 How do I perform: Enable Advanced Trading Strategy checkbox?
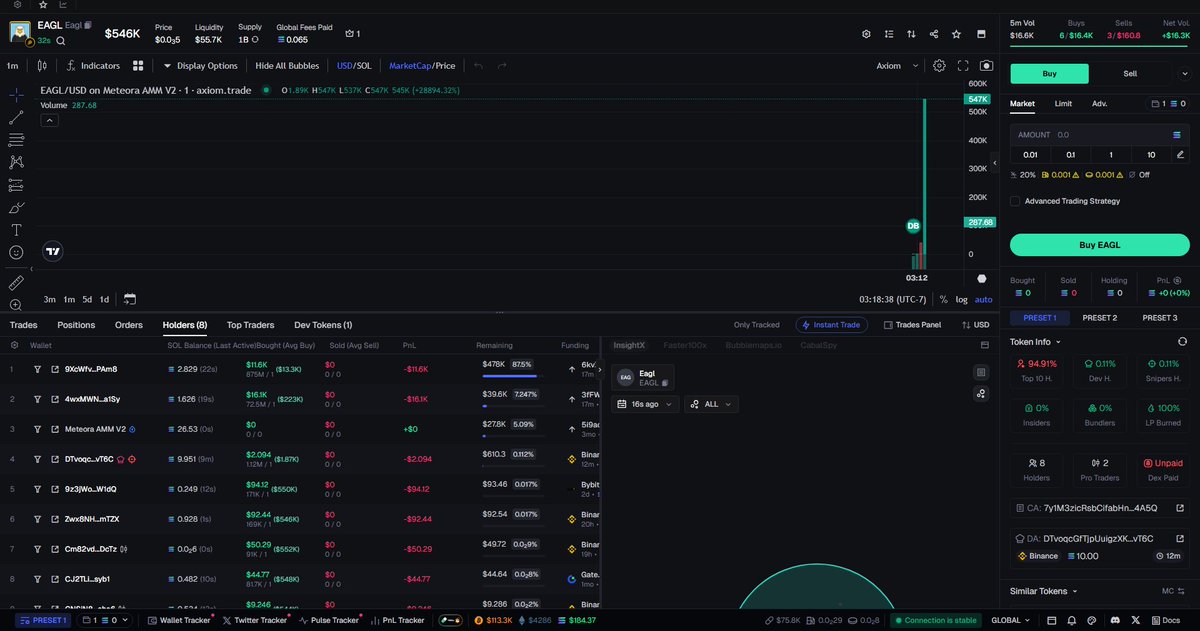pos(1015,201)
